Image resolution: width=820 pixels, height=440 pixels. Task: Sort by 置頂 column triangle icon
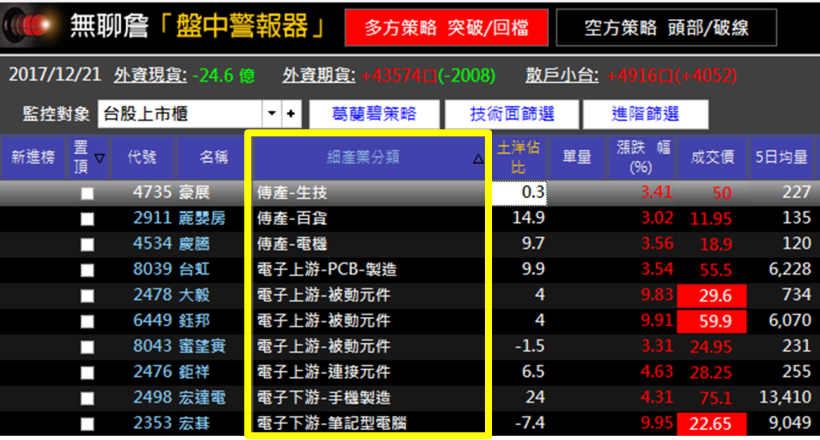click(99, 158)
